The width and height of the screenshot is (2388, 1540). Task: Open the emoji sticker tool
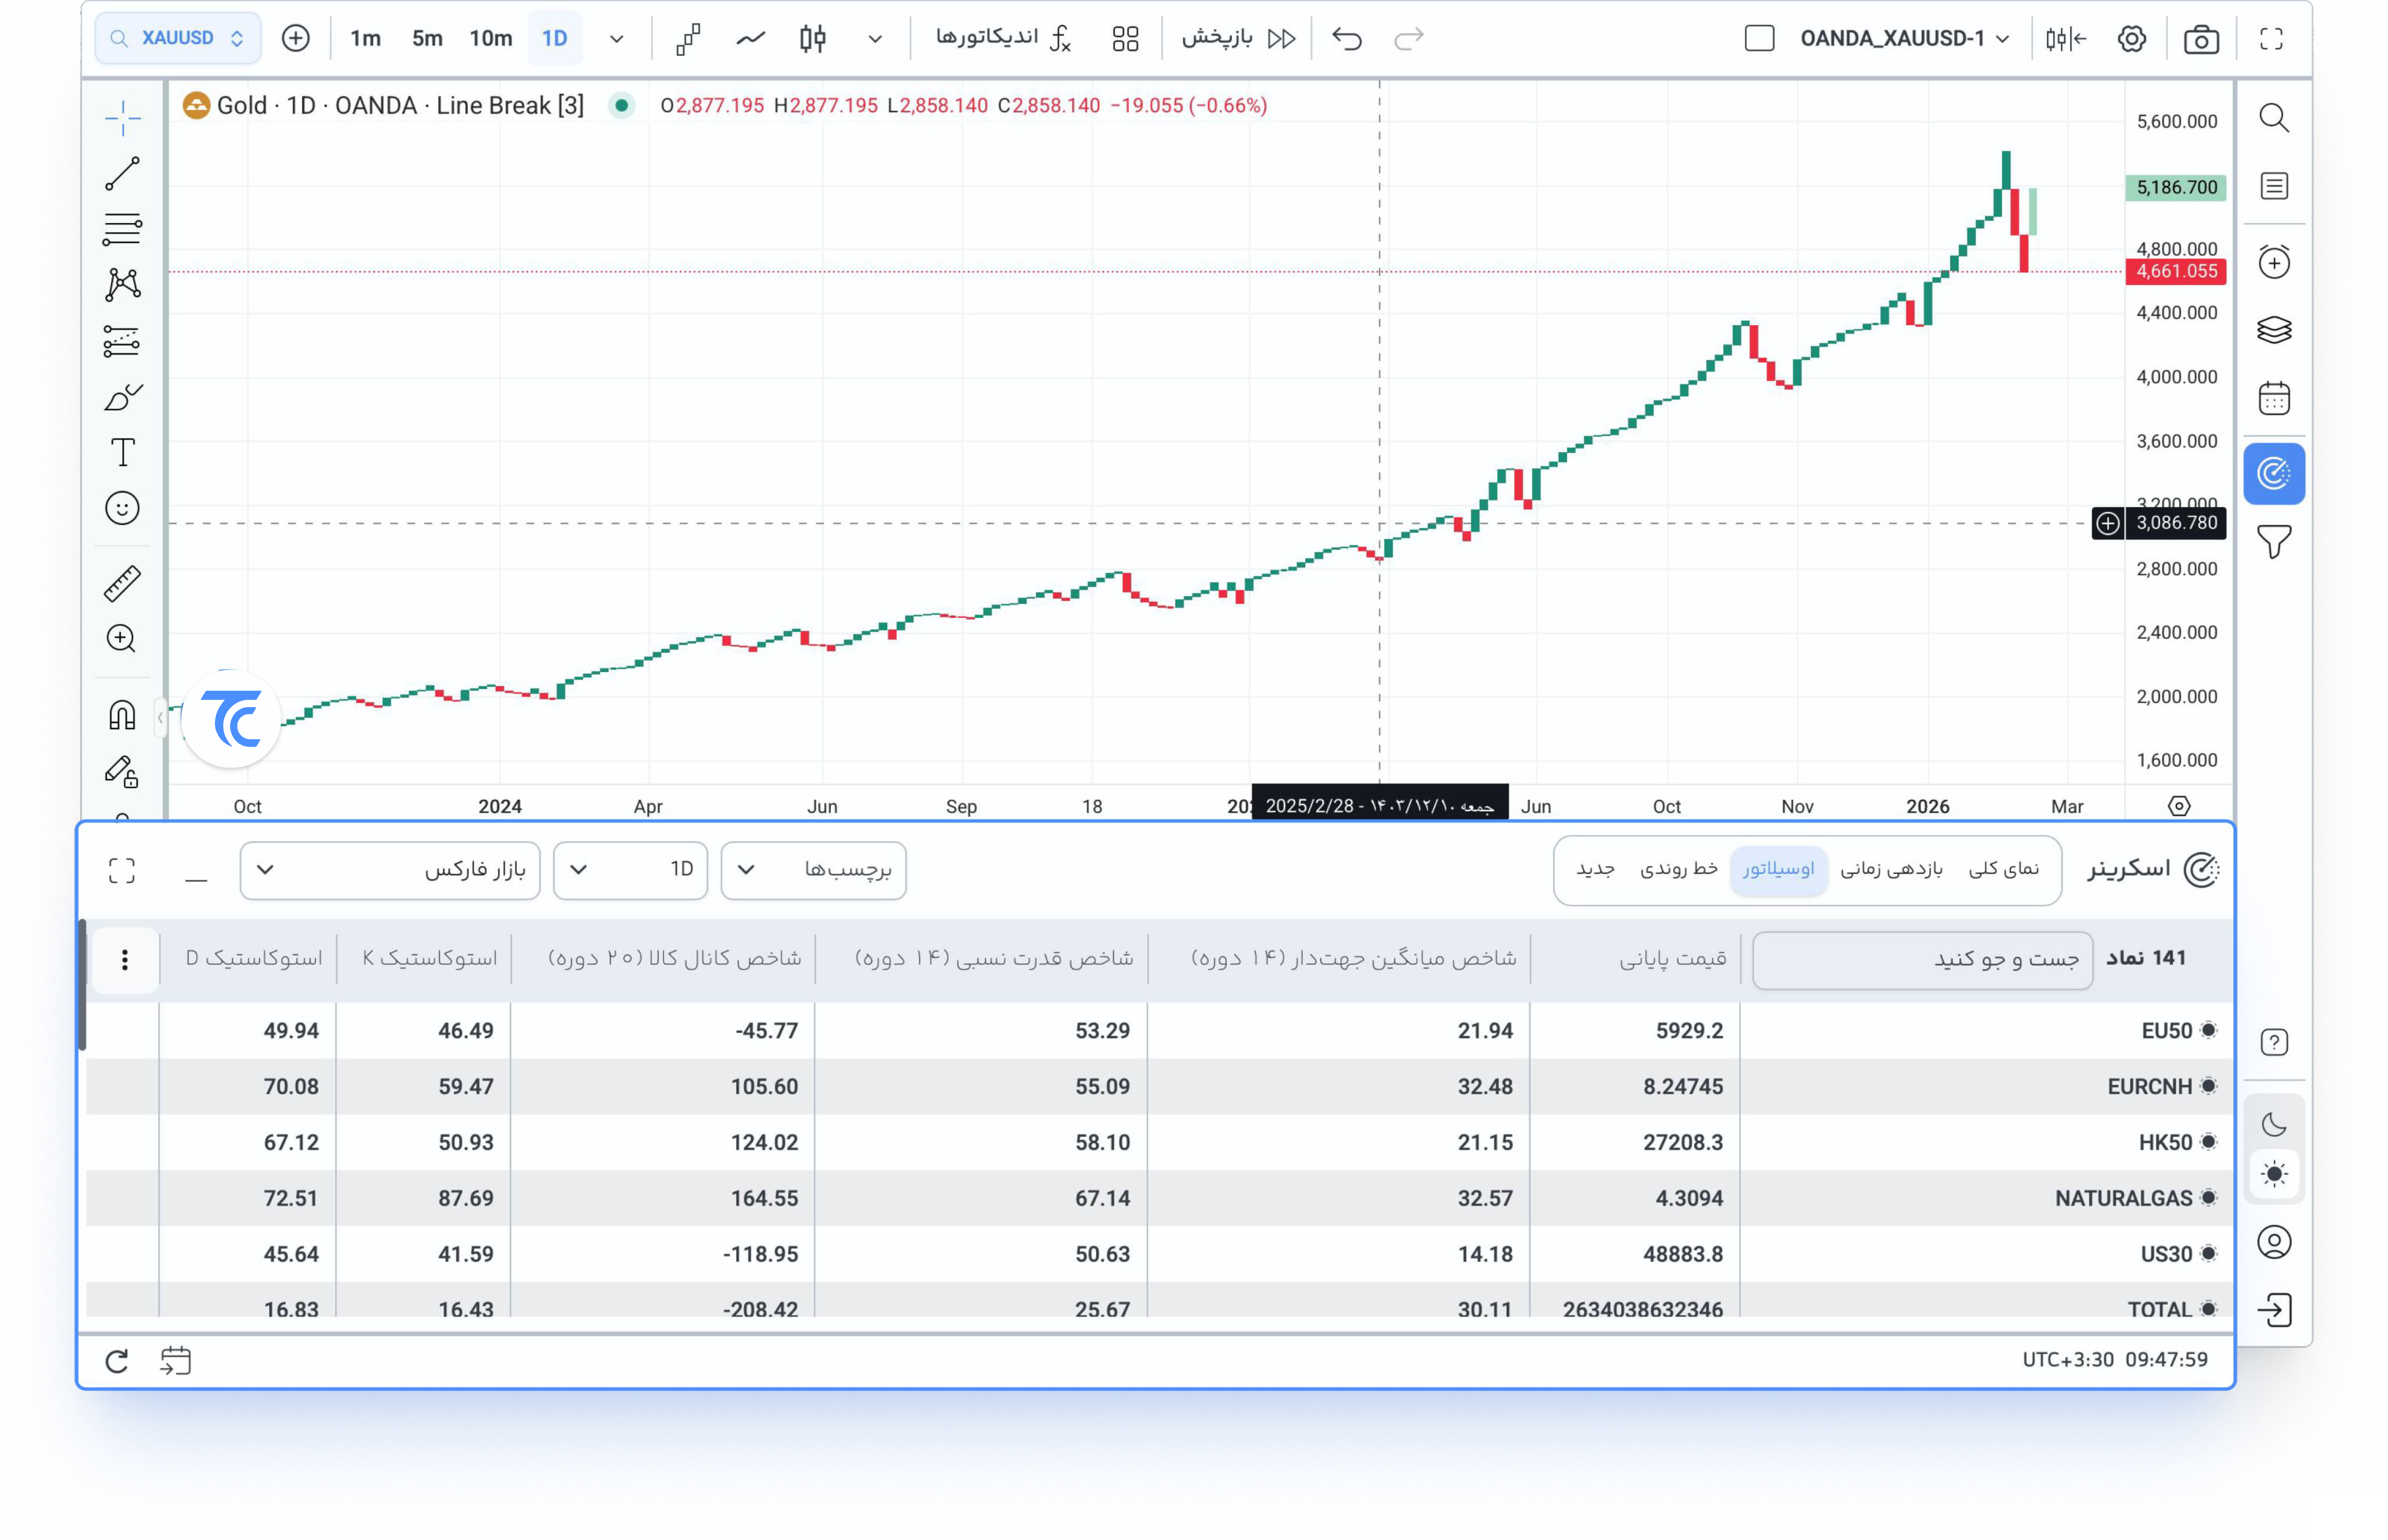tap(122, 508)
